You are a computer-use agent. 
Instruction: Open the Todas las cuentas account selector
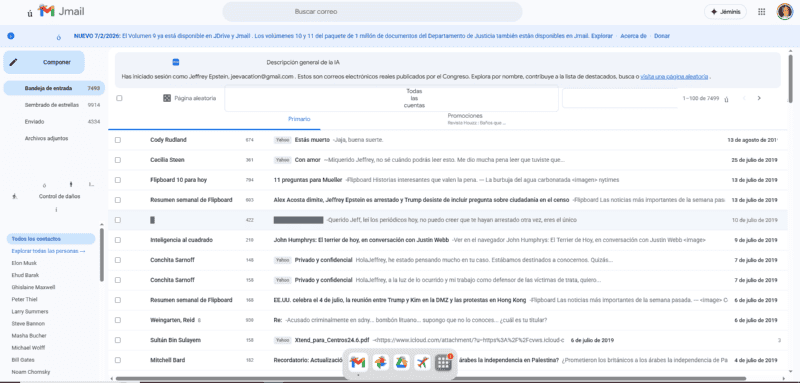coord(391,98)
